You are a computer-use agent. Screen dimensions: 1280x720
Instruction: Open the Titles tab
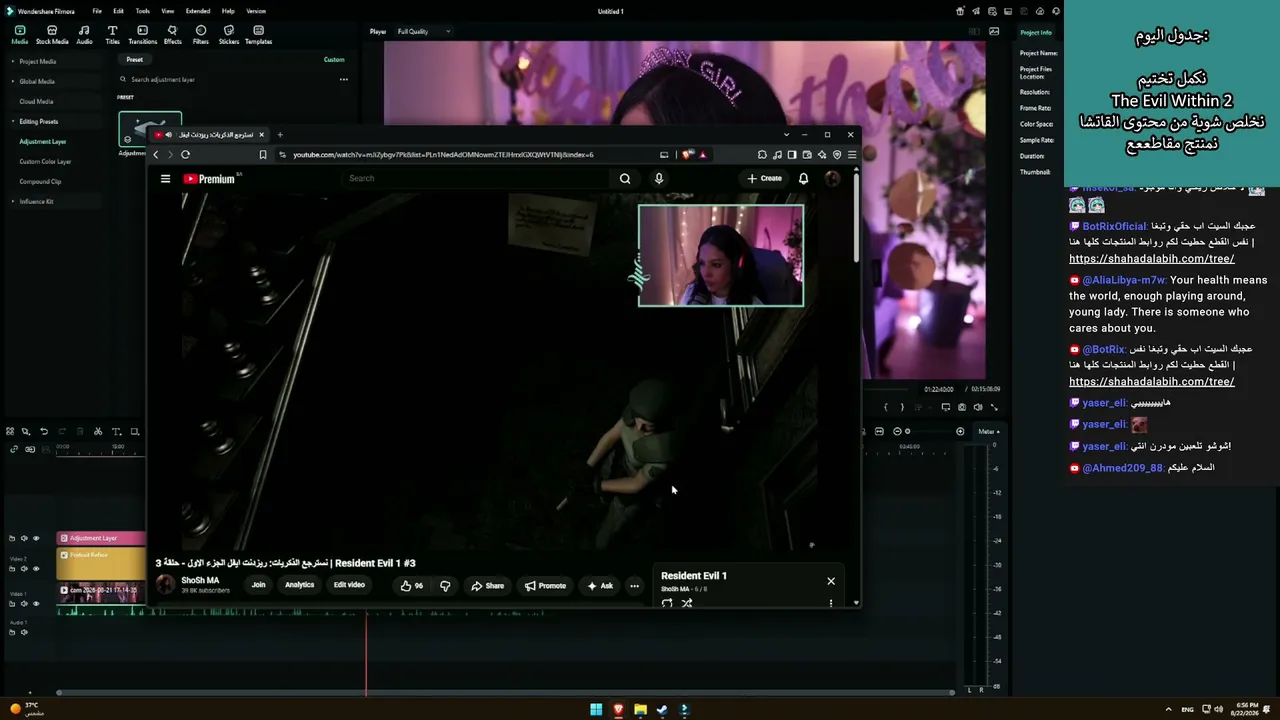pos(112,35)
